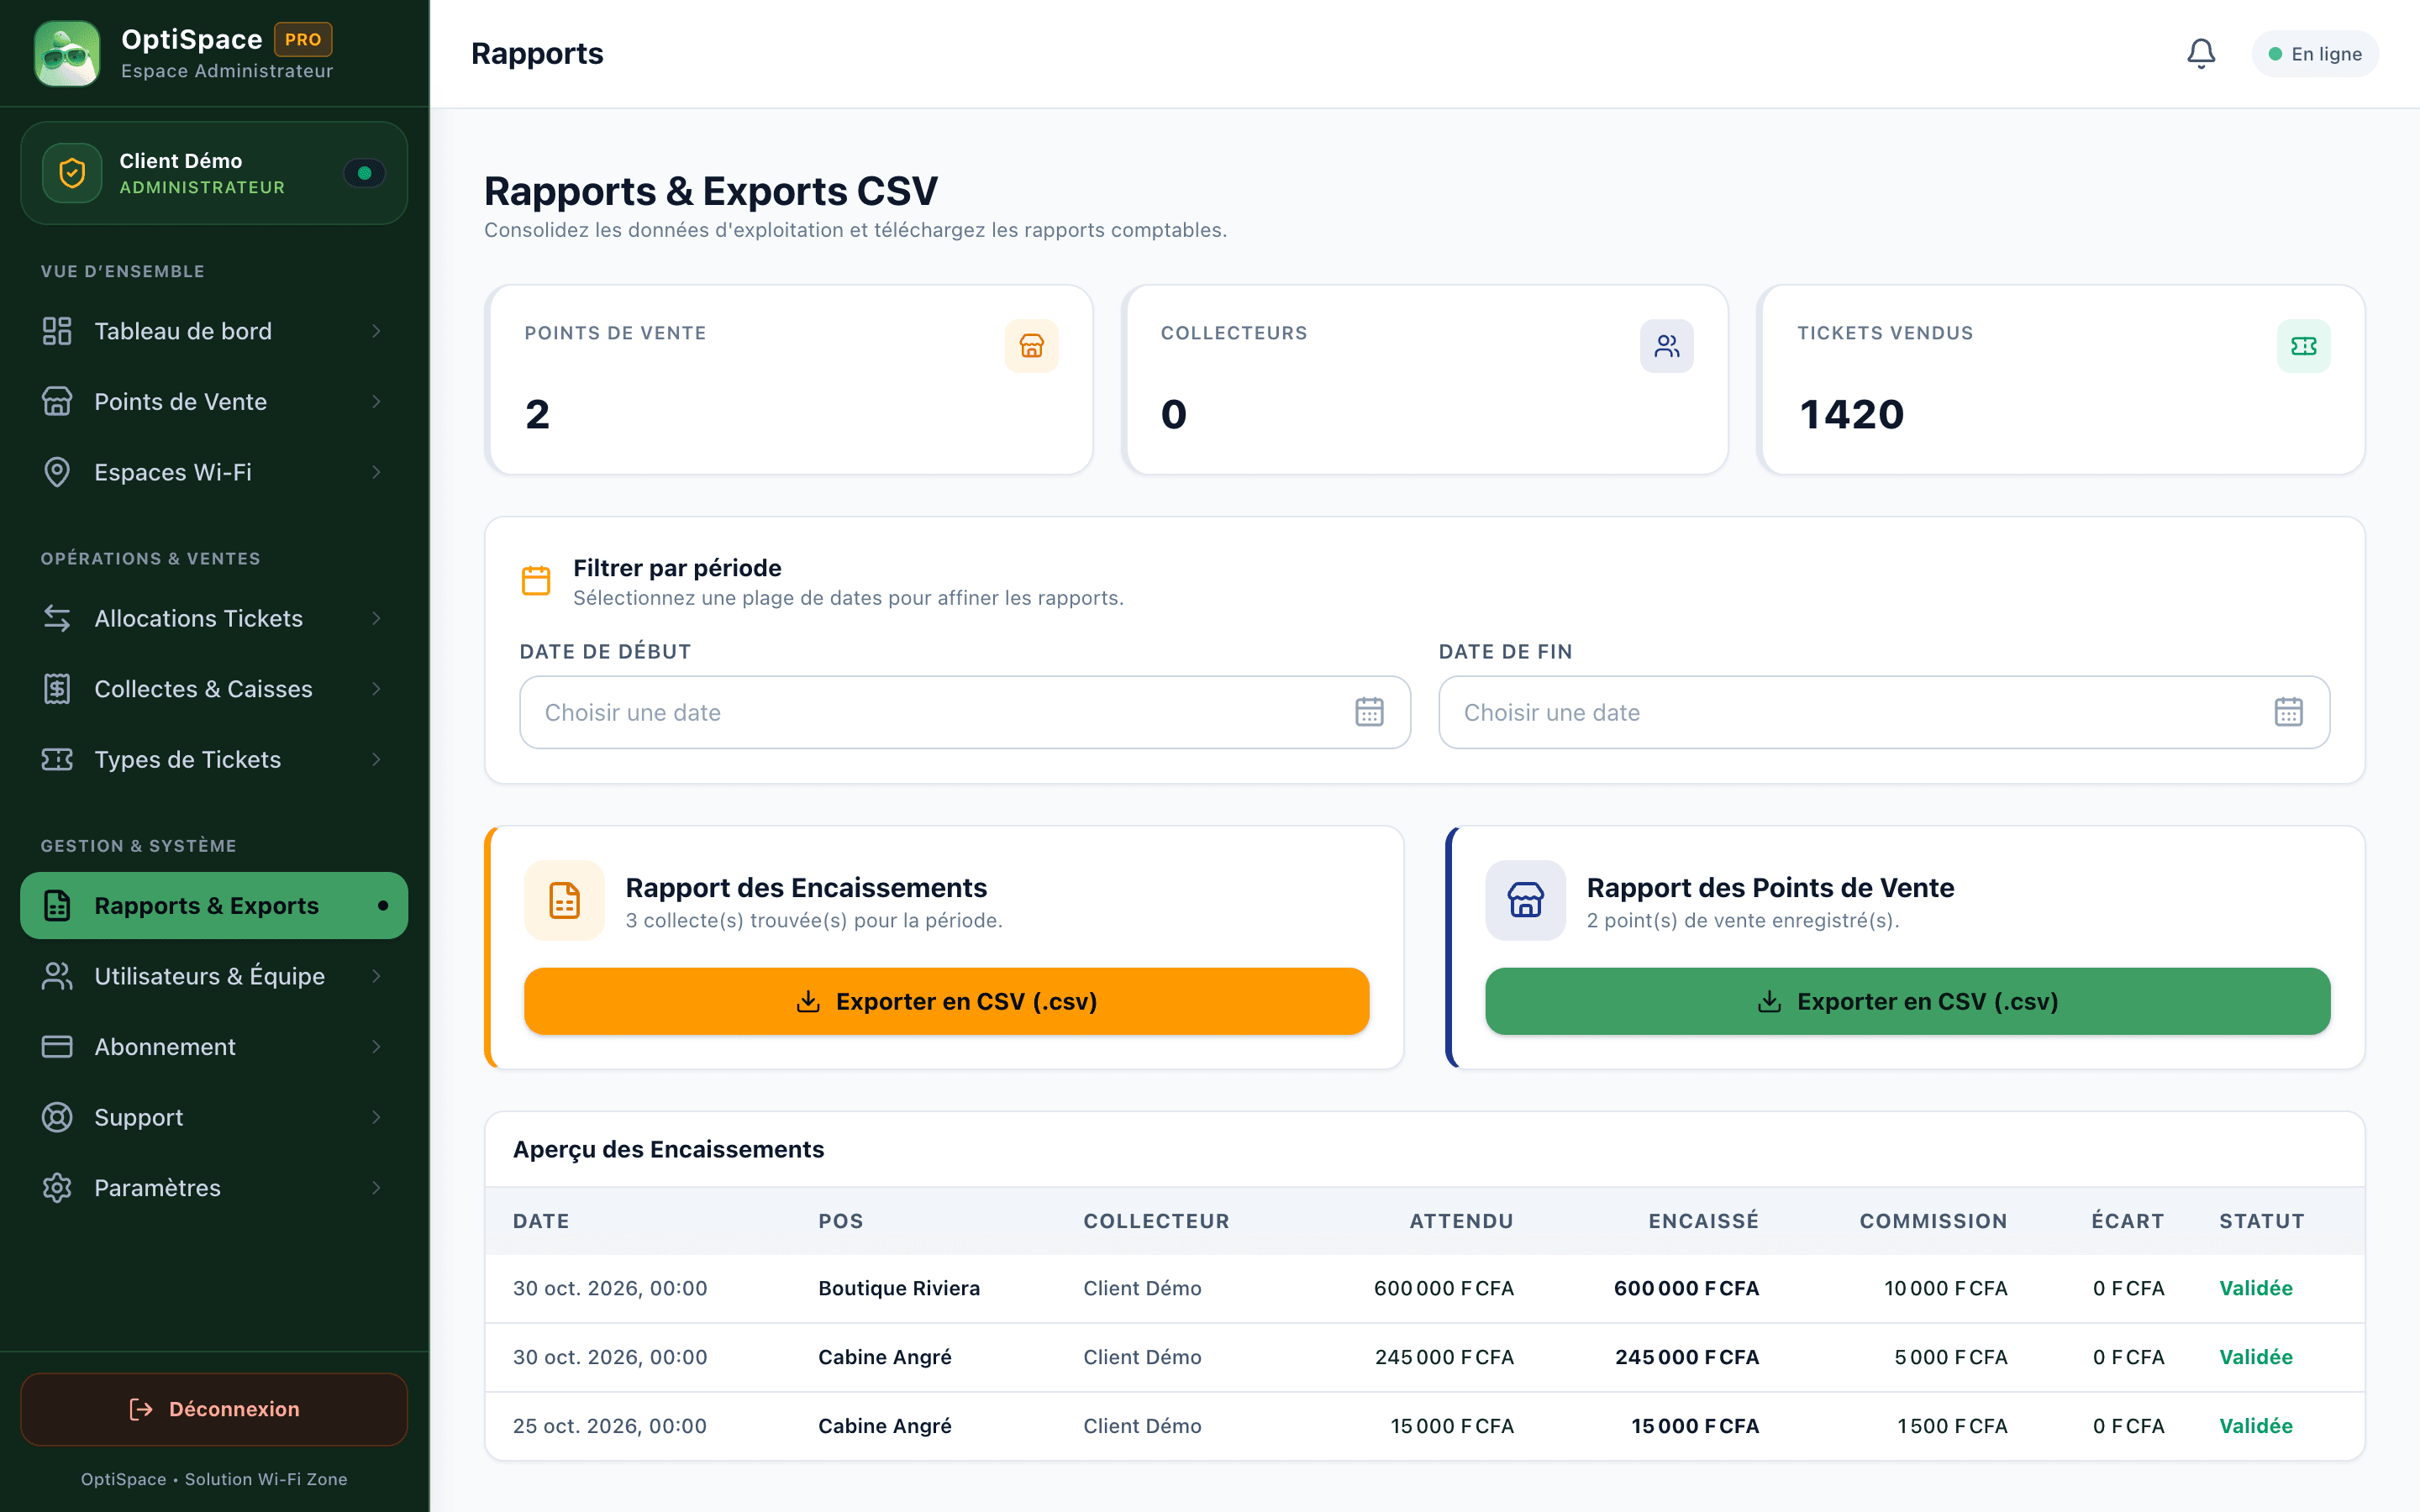2420x1512 pixels.
Task: Click the Tableau de bord grid icon
Action: click(x=57, y=331)
